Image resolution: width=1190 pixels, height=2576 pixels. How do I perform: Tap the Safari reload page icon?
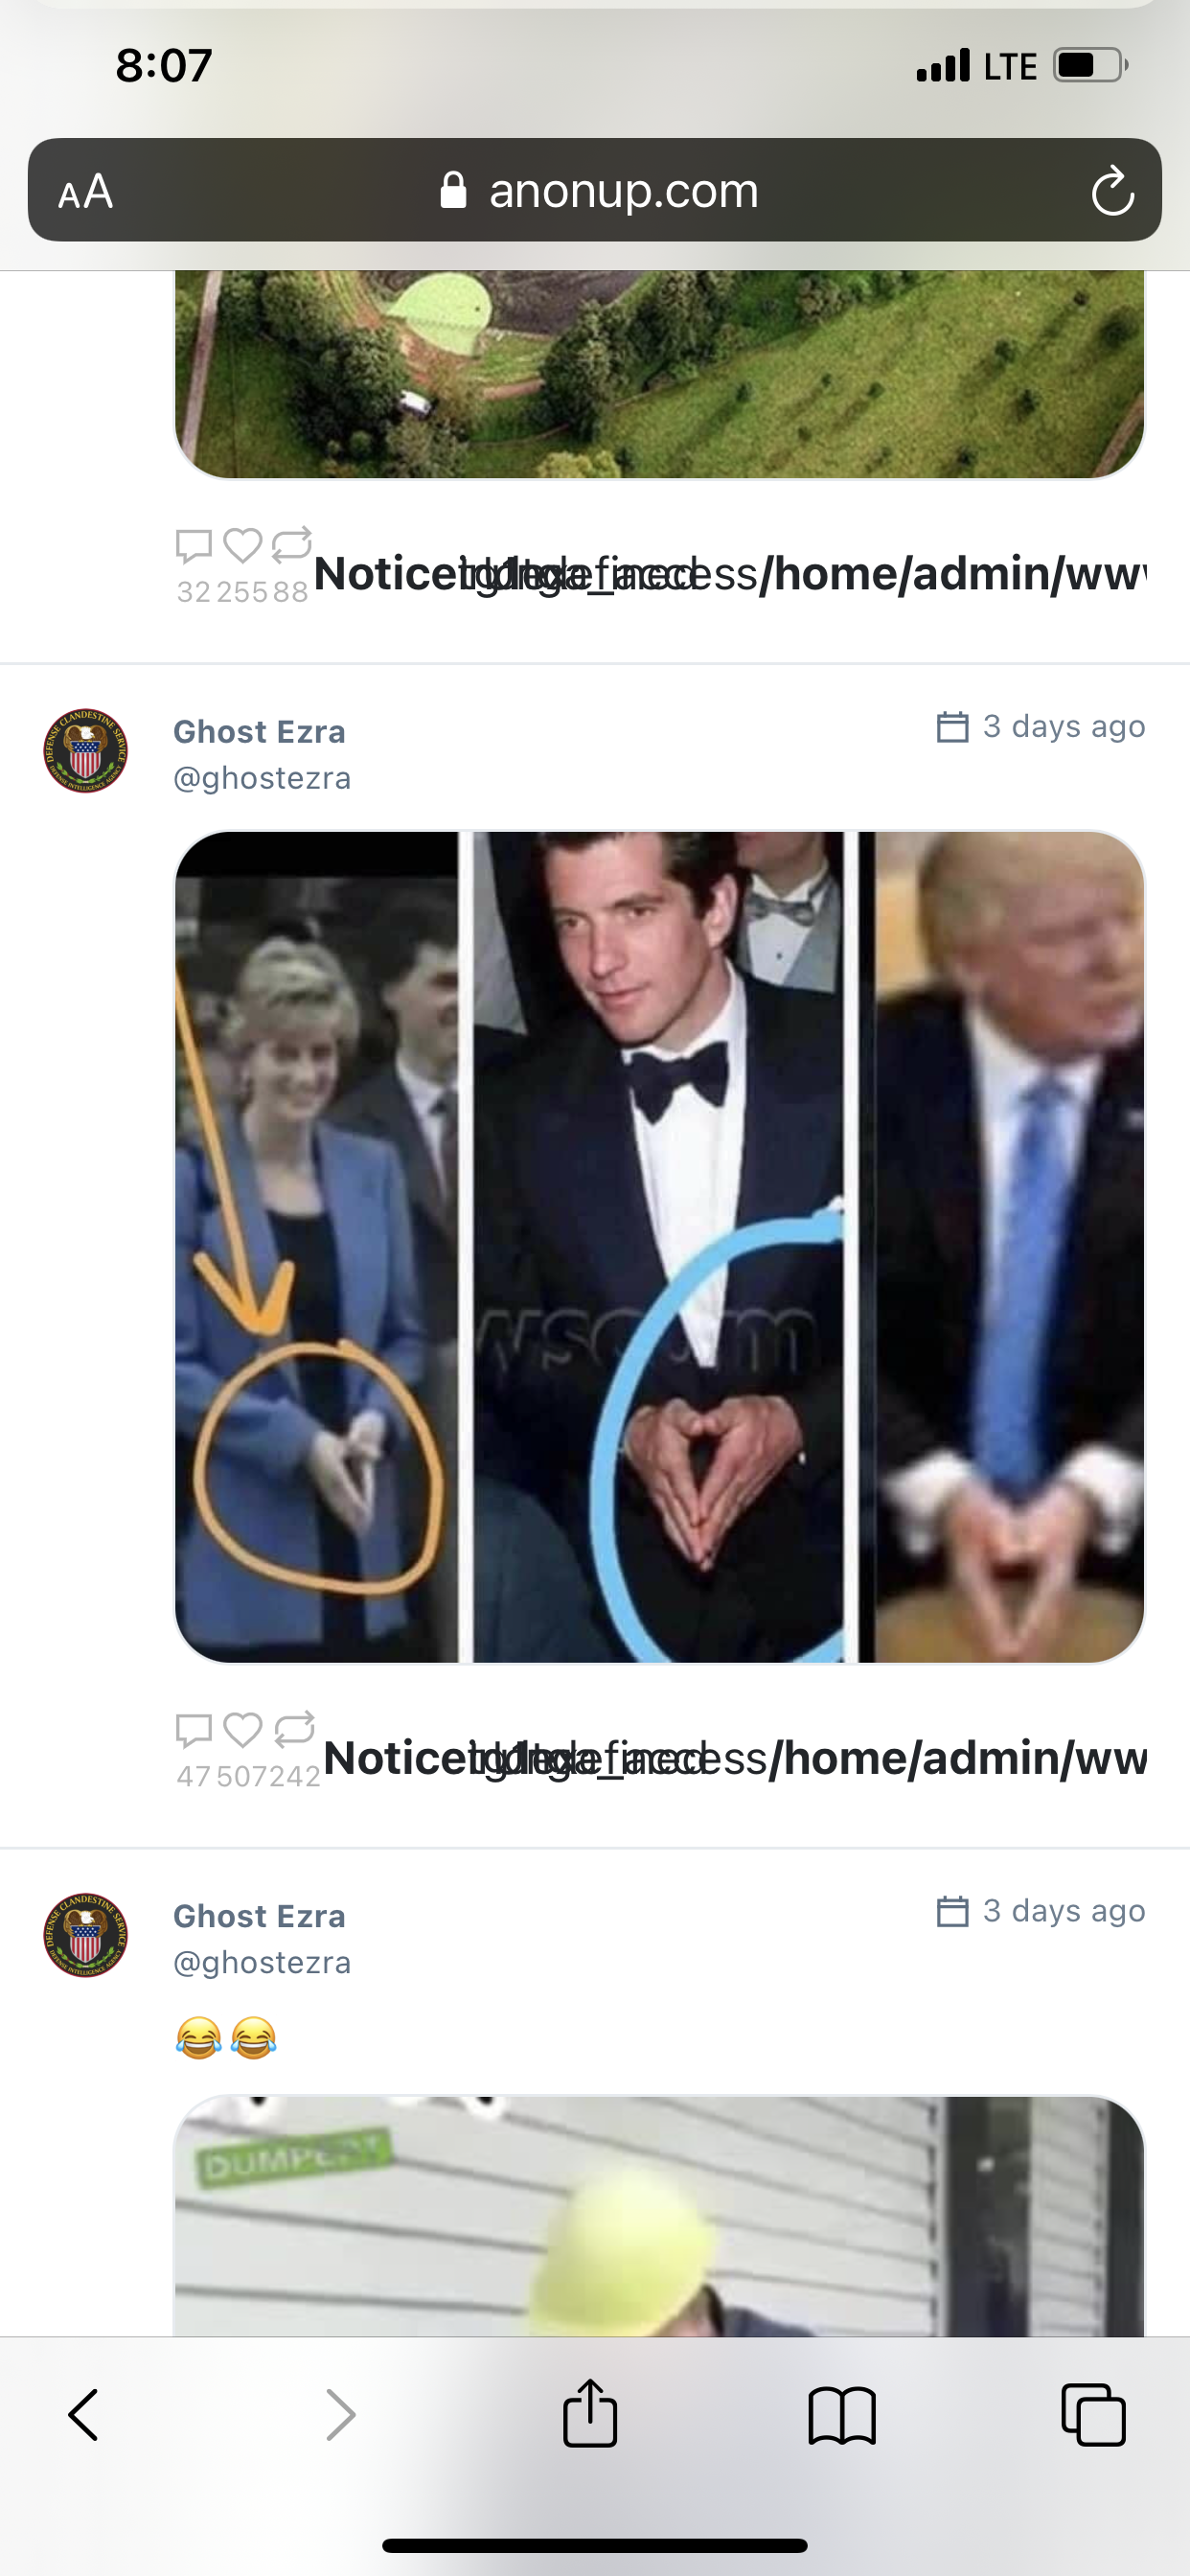[1112, 190]
